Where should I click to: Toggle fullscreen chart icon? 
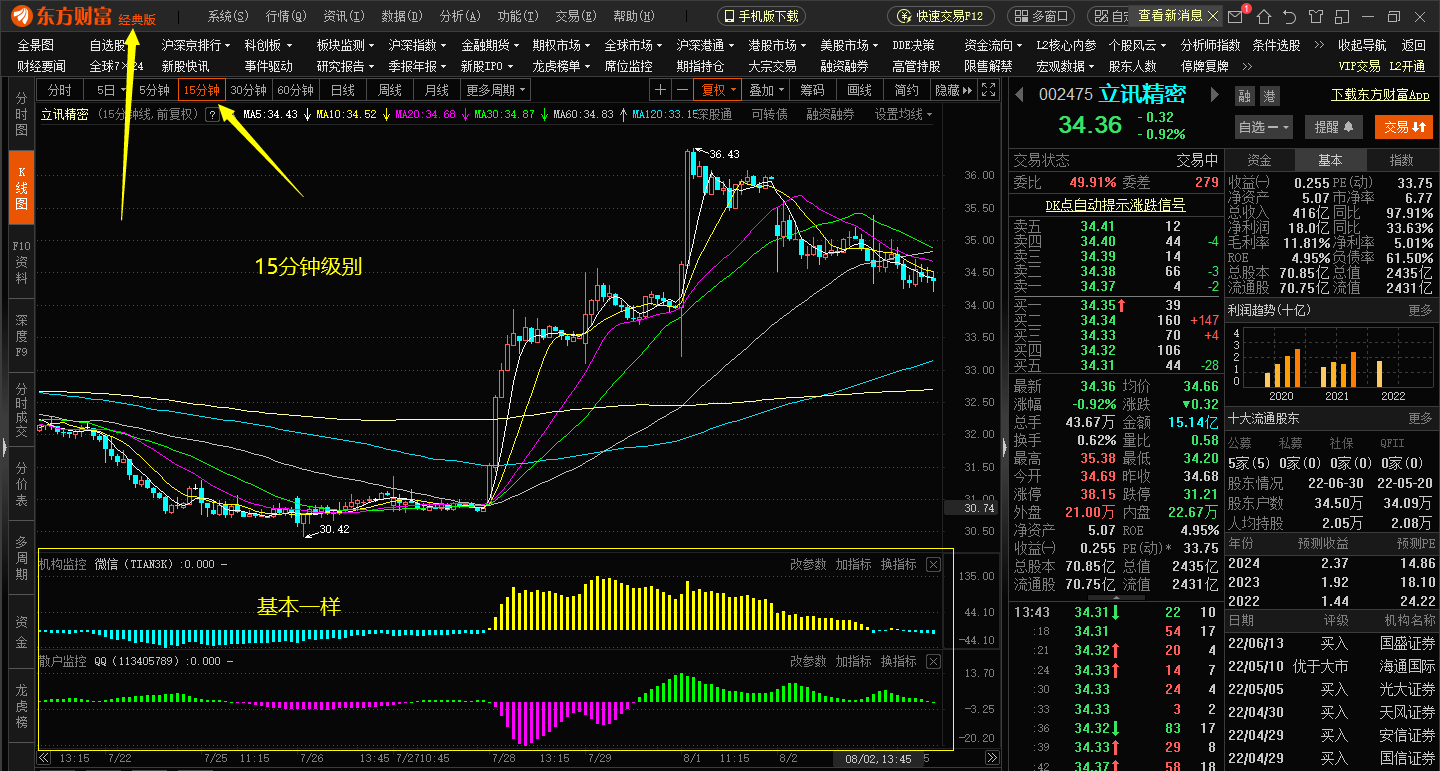click(988, 90)
